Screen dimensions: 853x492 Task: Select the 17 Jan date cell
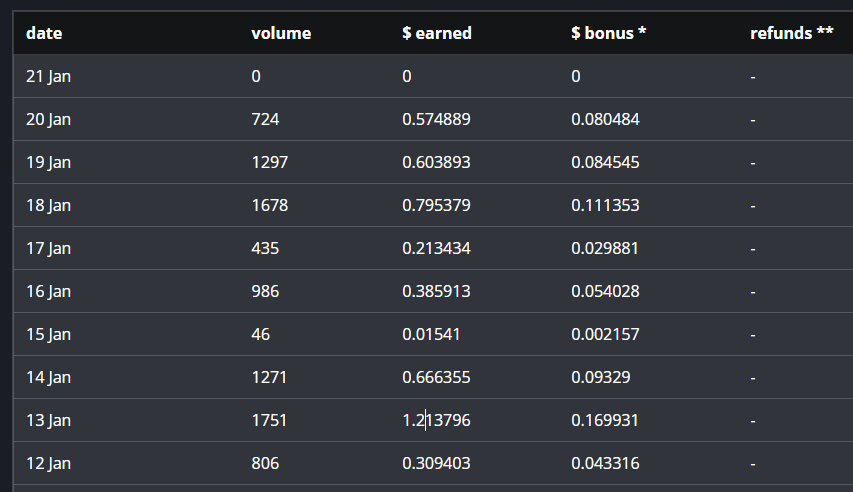[x=48, y=248]
